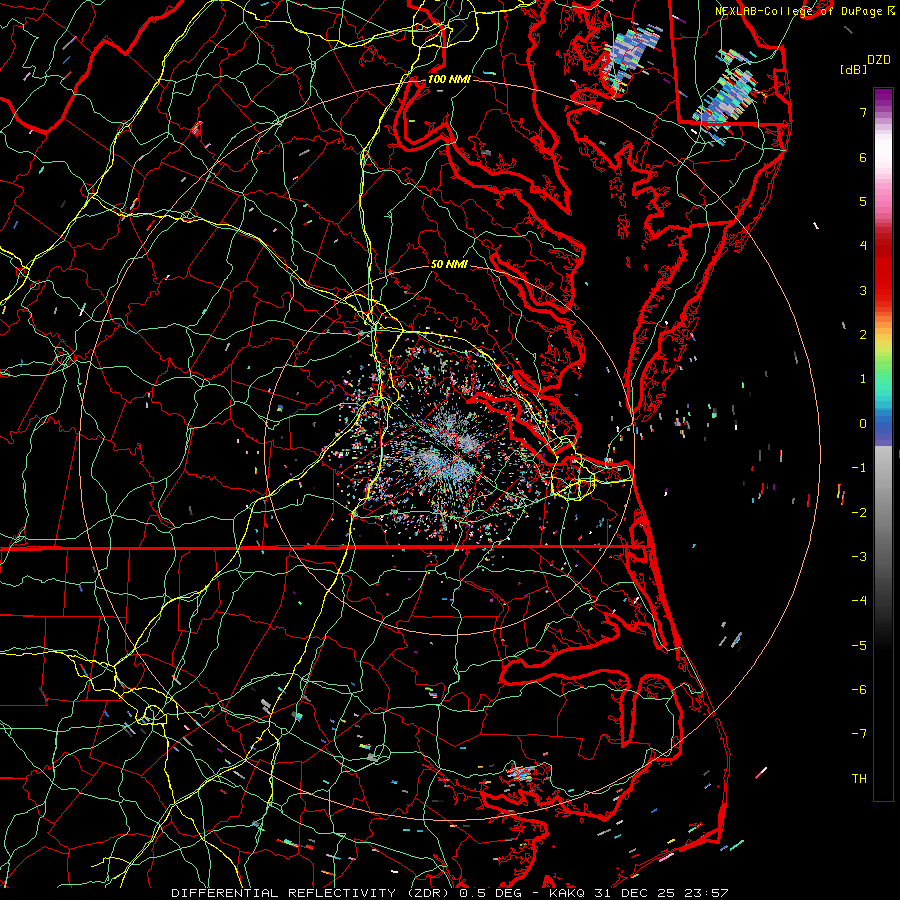Click the -5 value on color scale
Viewport: 900px width, 900px height.
click(x=859, y=646)
